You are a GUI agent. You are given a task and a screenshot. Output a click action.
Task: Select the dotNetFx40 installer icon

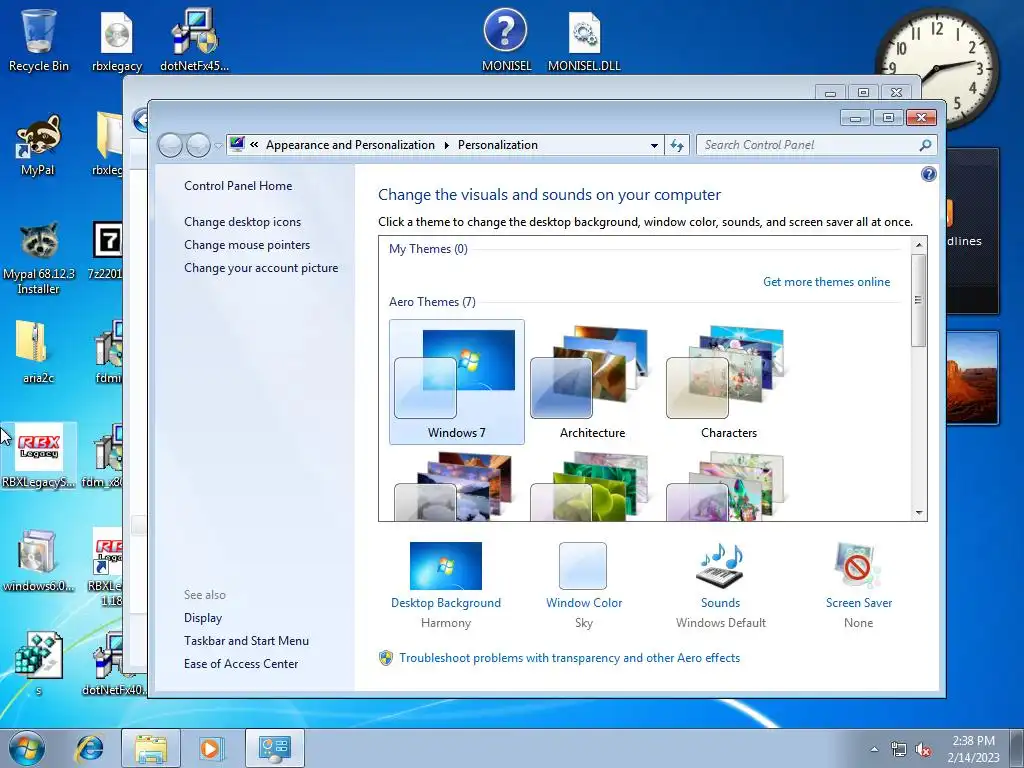[x=112, y=663]
